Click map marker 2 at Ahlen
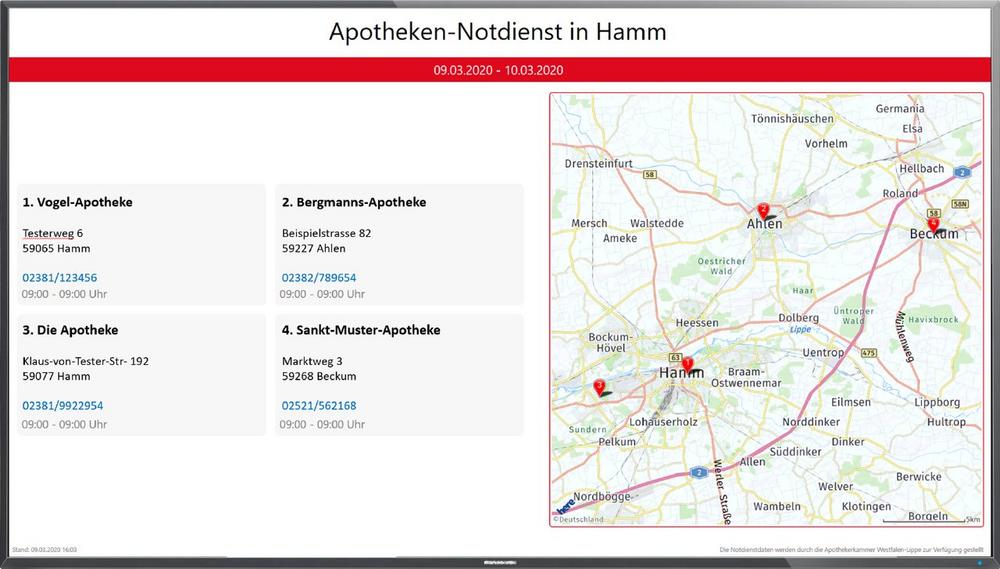 [x=763, y=210]
